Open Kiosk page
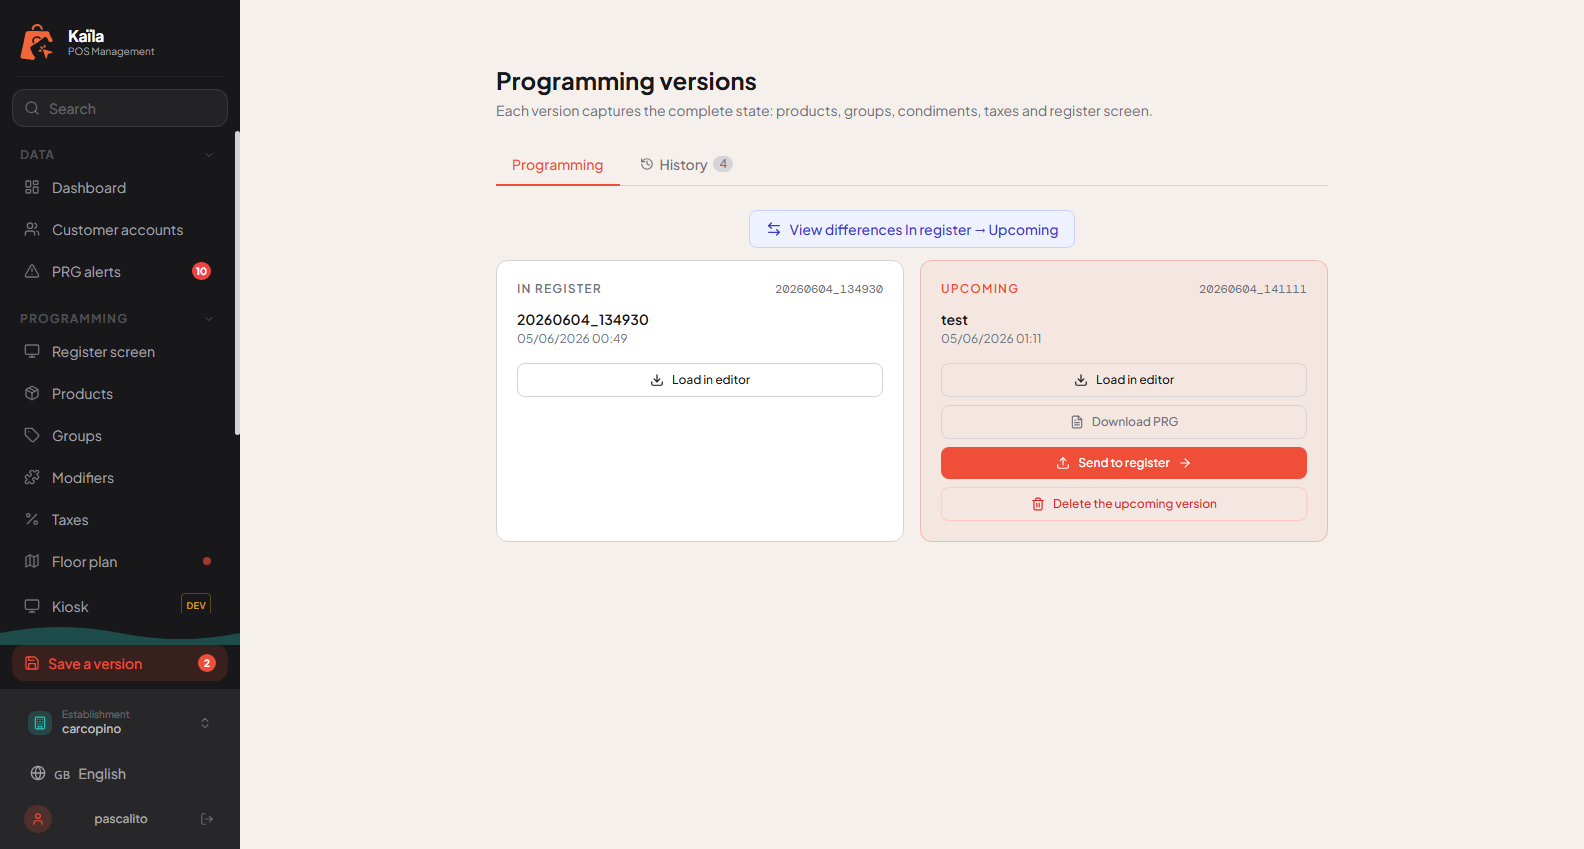 [120, 607]
